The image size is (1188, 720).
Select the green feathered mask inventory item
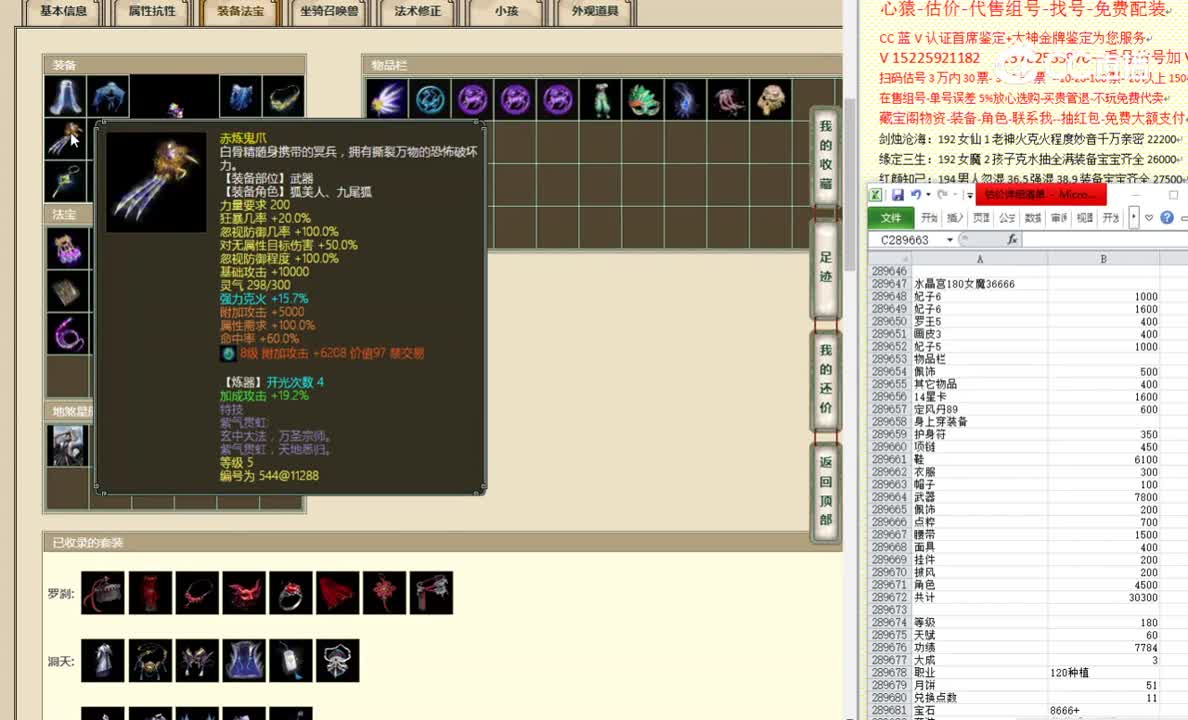(x=643, y=99)
